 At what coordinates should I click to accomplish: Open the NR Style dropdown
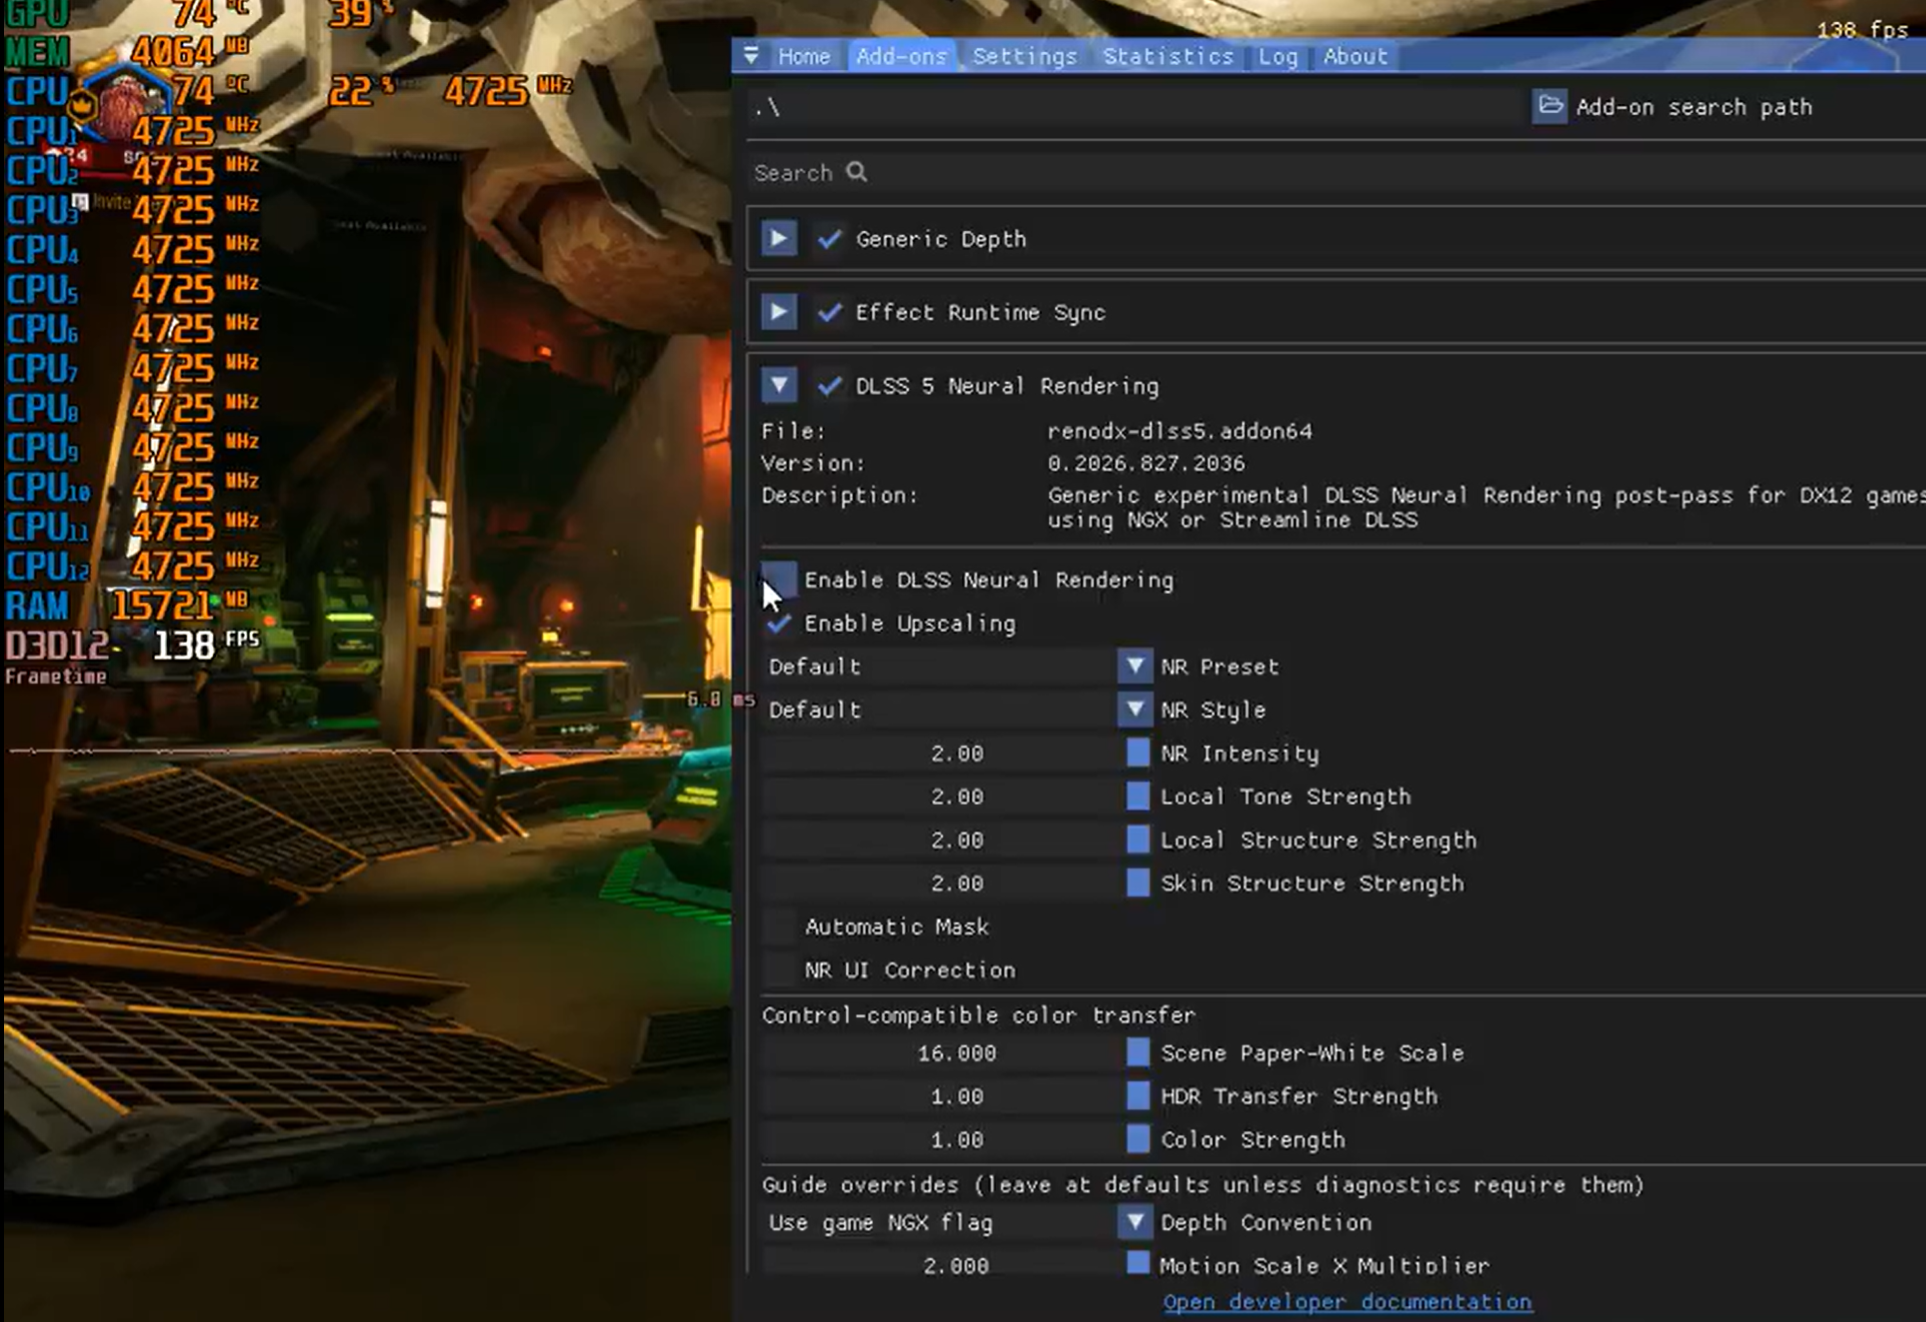[x=1135, y=710]
